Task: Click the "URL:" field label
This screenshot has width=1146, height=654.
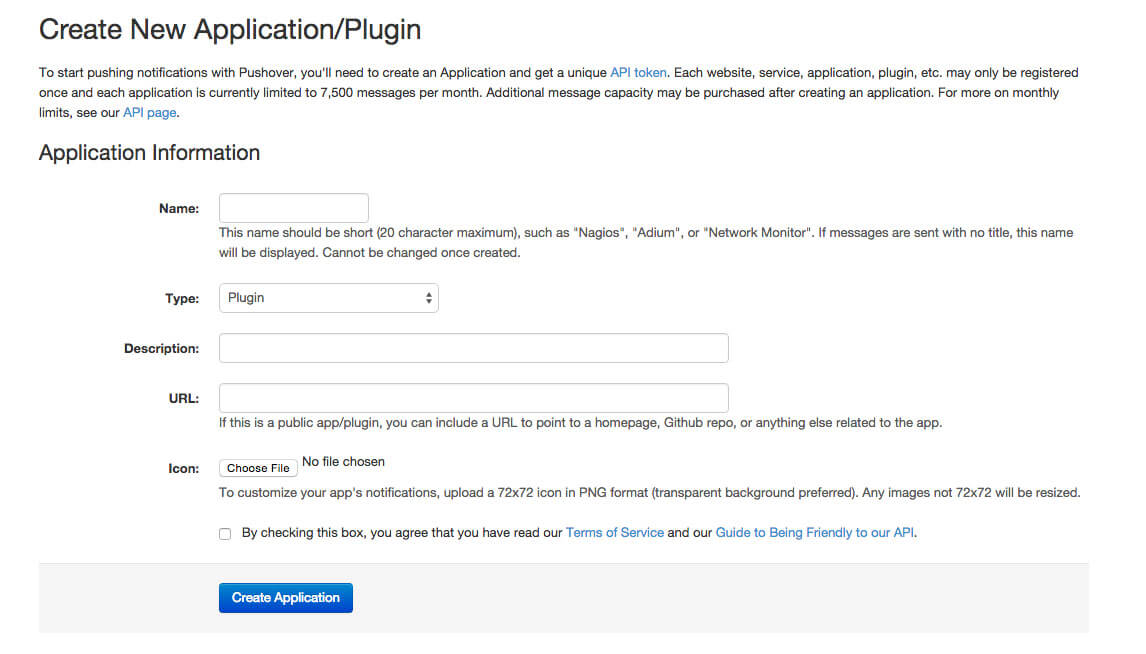Action: point(184,399)
